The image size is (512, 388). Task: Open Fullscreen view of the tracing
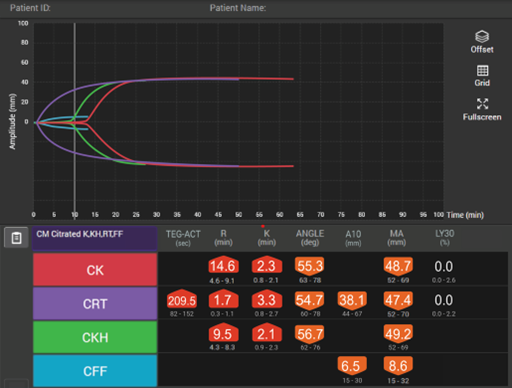tap(482, 104)
